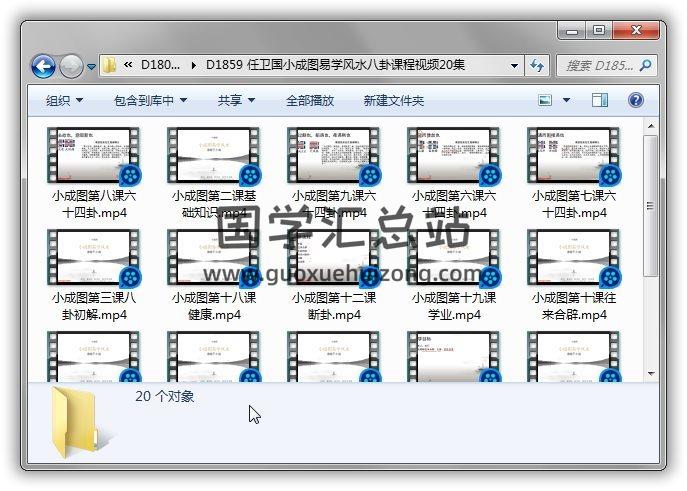The height and width of the screenshot is (491, 687).
Task: Click the 全部播放 button
Action: click(310, 100)
